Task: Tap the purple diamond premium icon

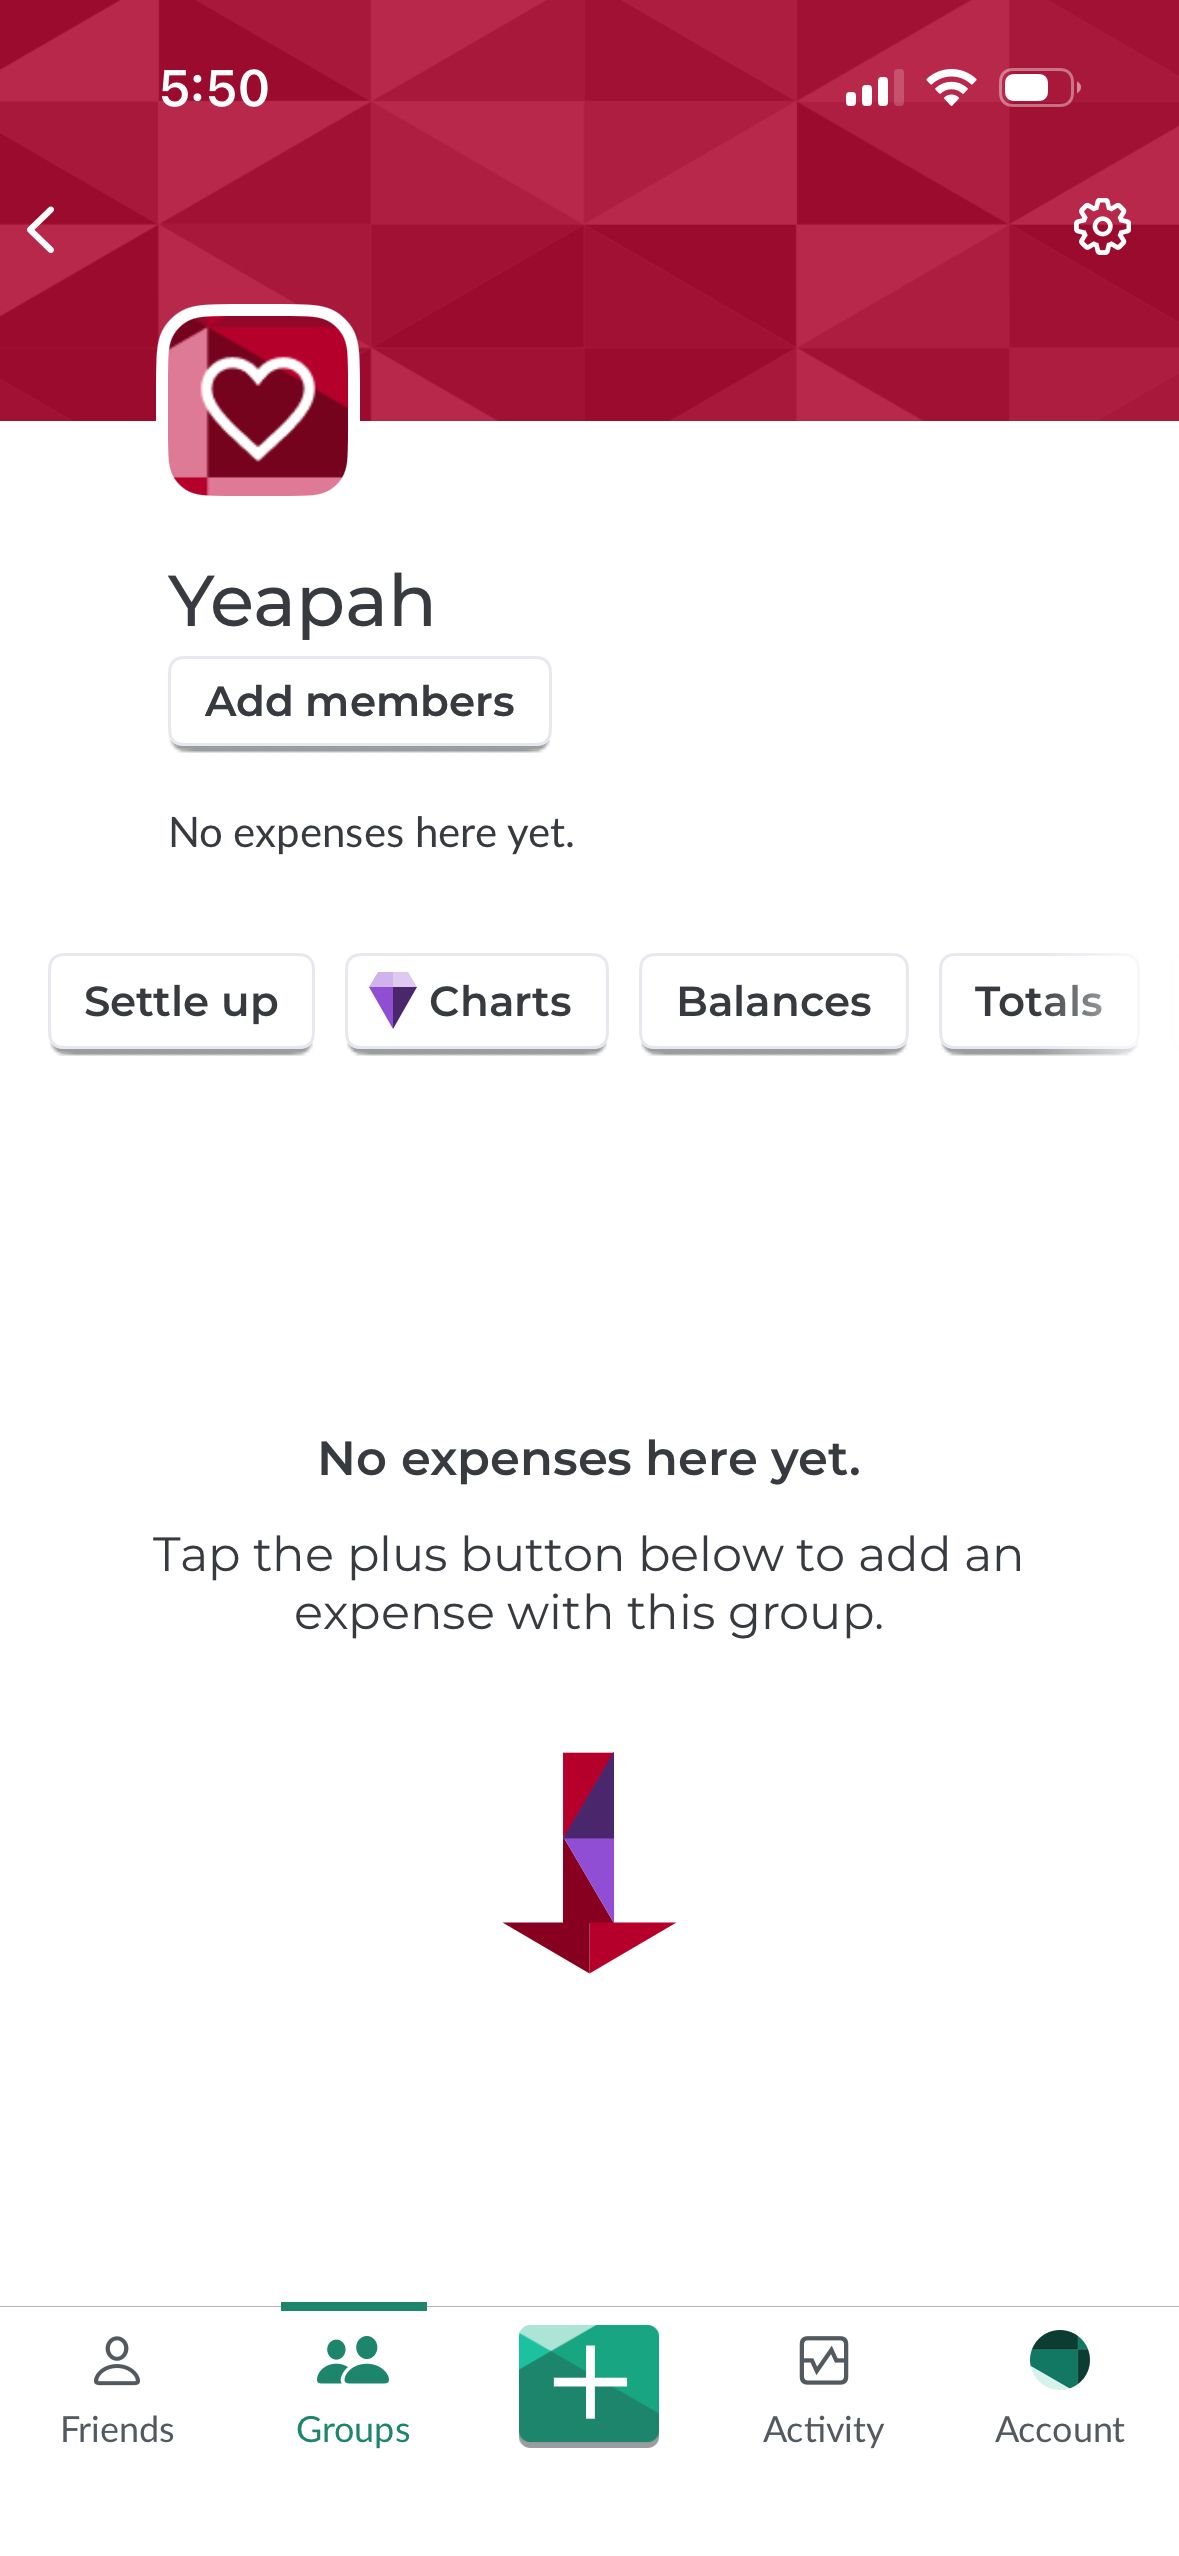Action: [x=393, y=1000]
